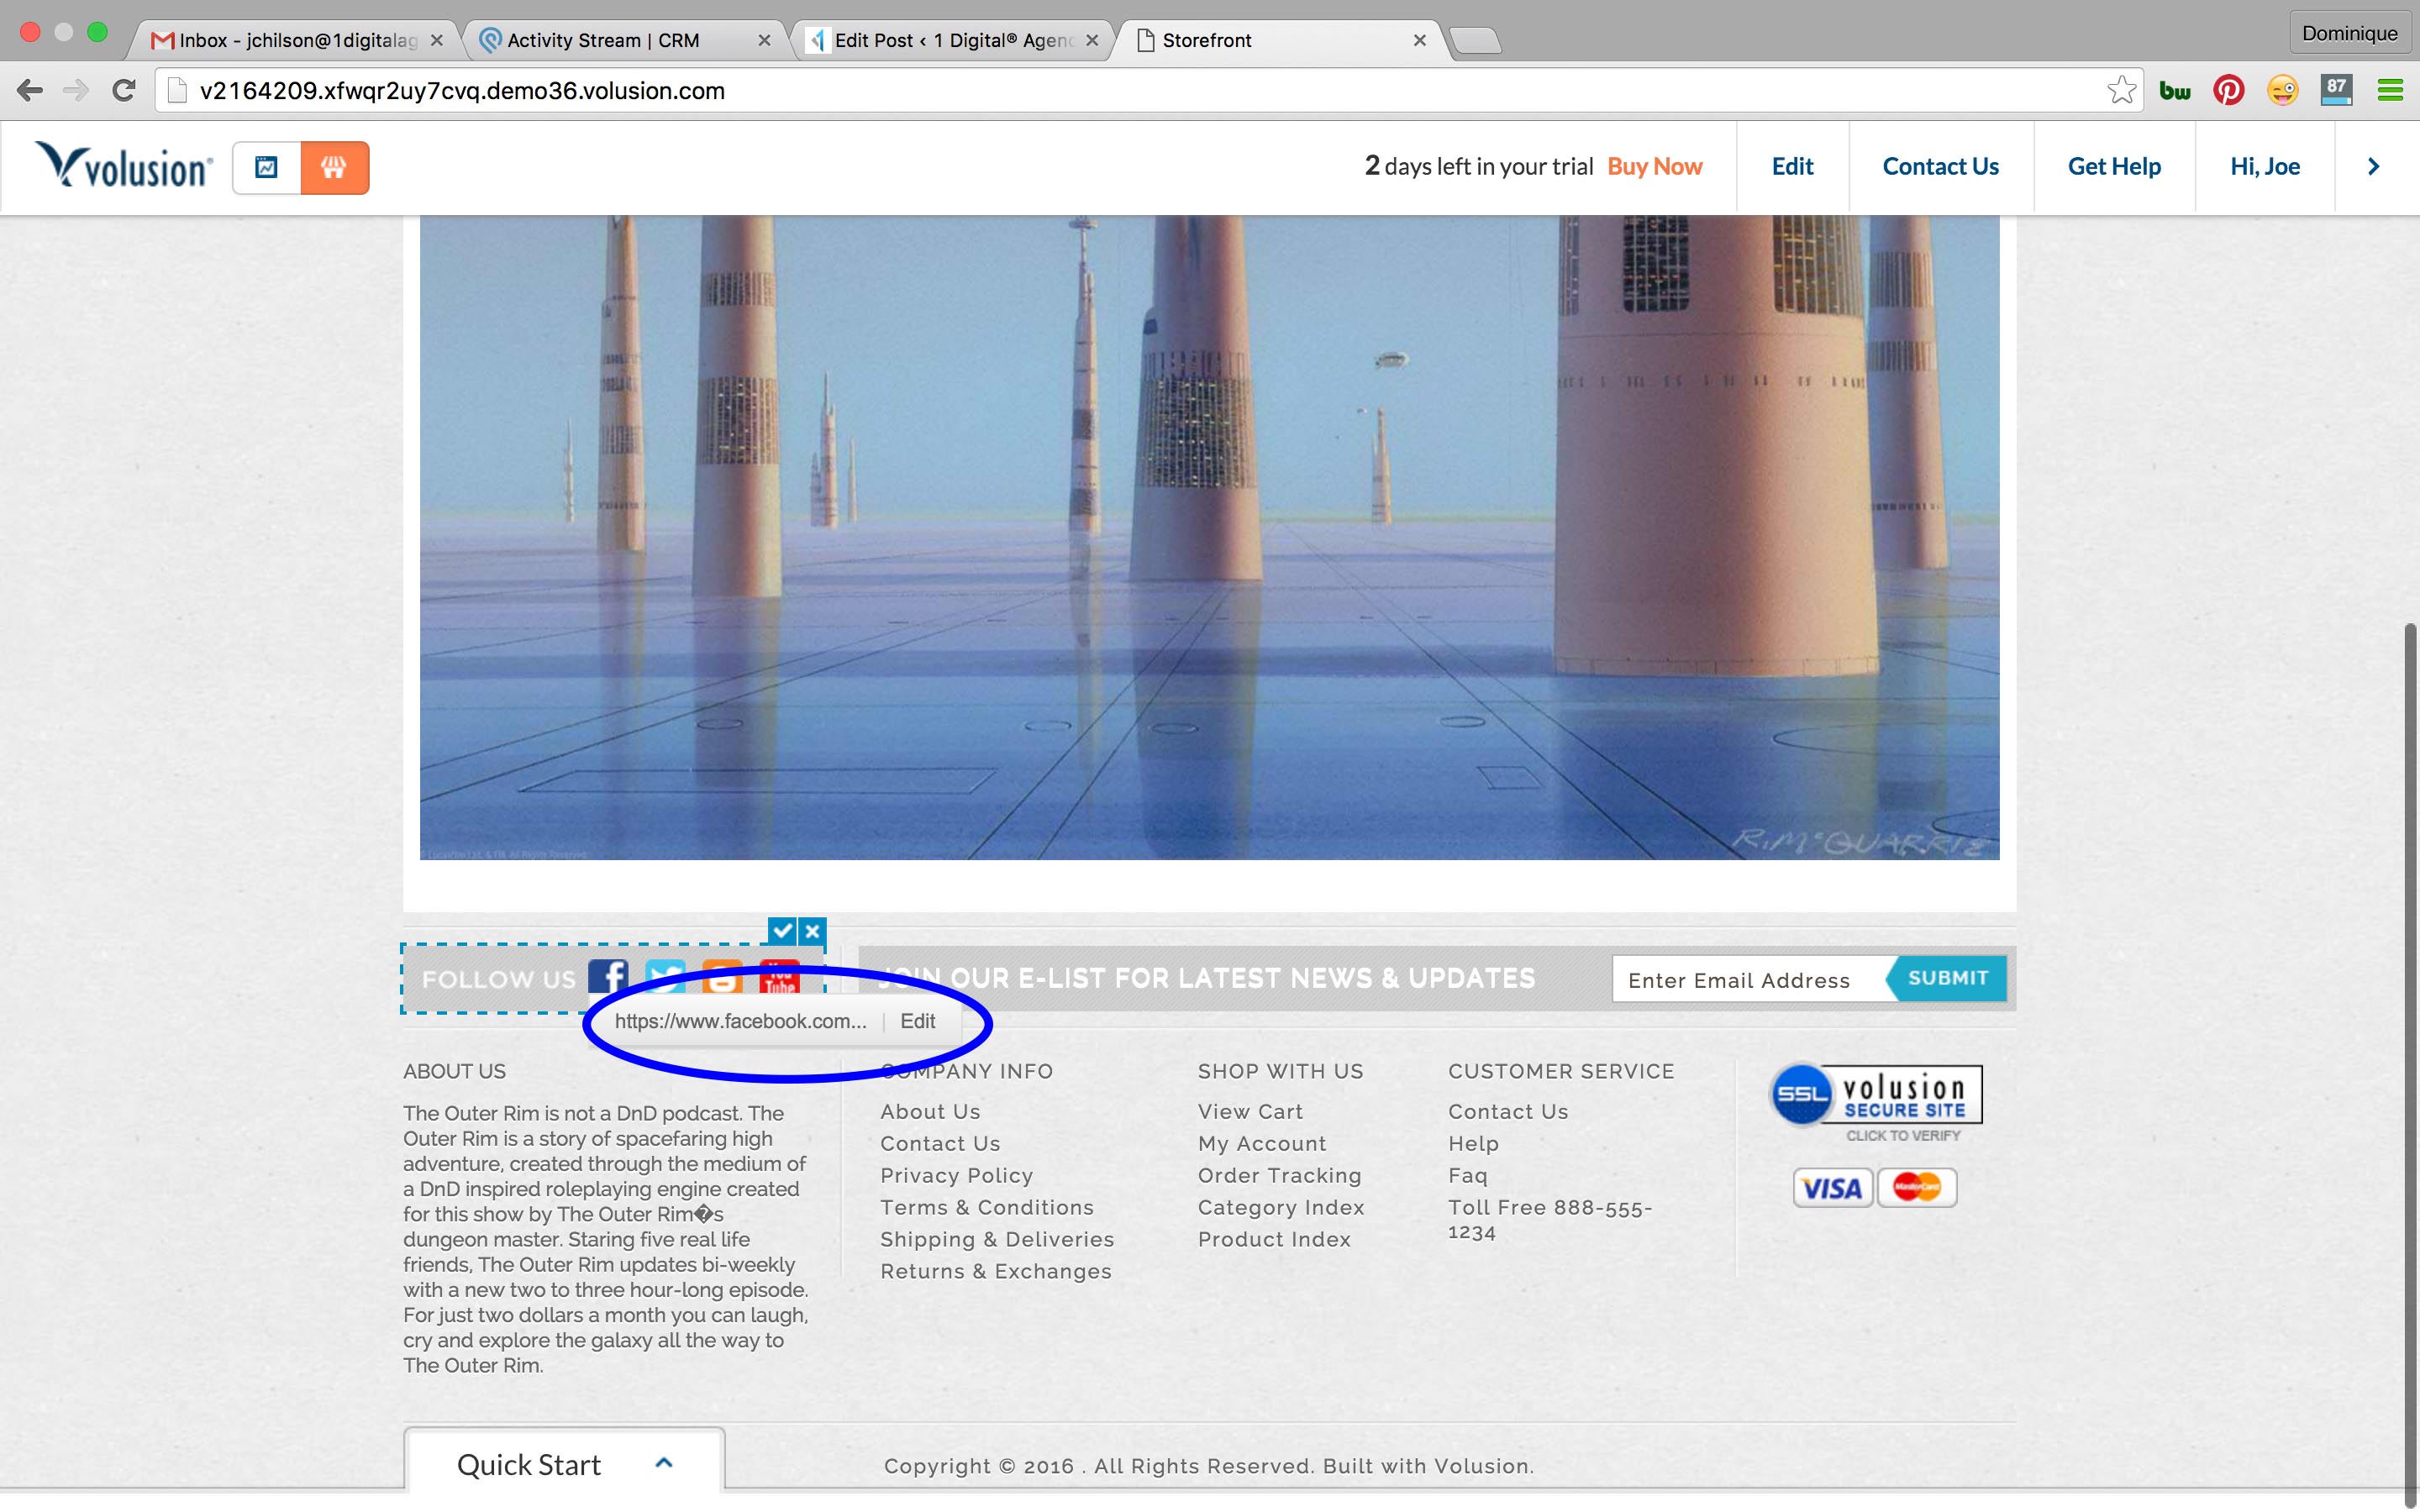This screenshot has height=1512, width=2420.
Task: Select the orange storefront icon
Action: pyautogui.click(x=334, y=167)
